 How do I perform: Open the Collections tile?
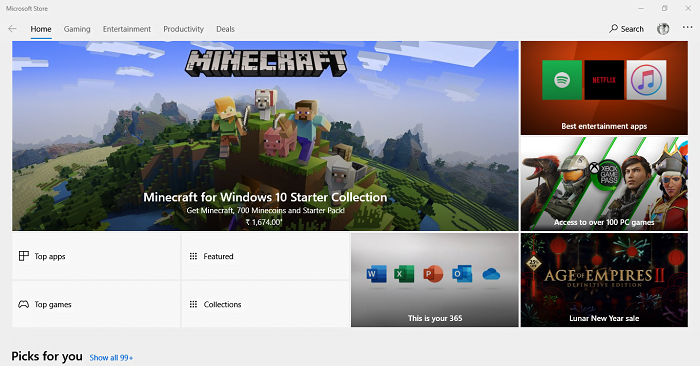click(265, 304)
